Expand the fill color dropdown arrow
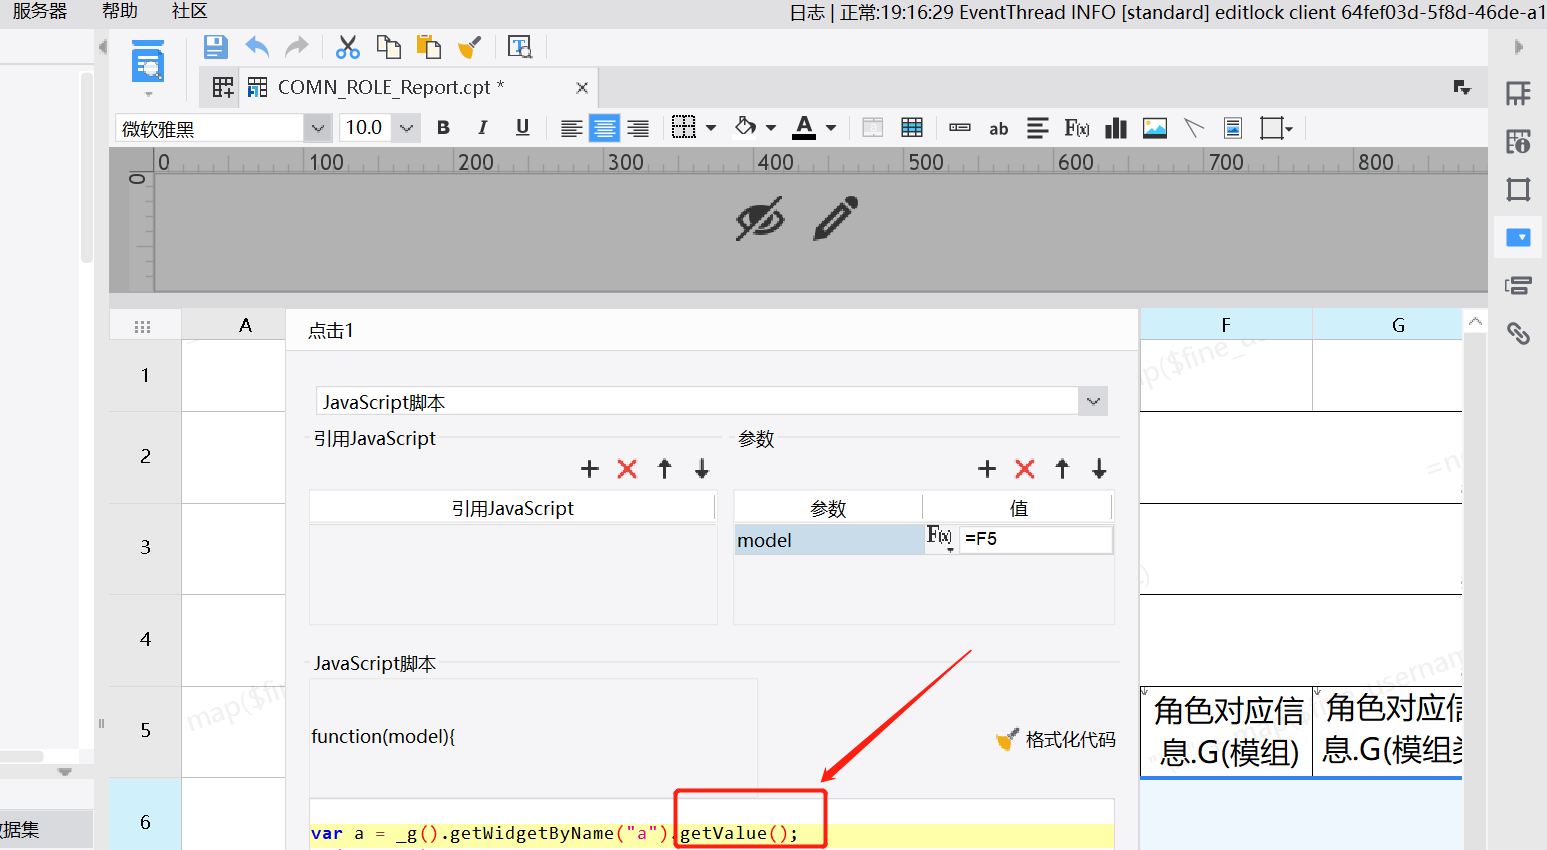 click(x=771, y=128)
